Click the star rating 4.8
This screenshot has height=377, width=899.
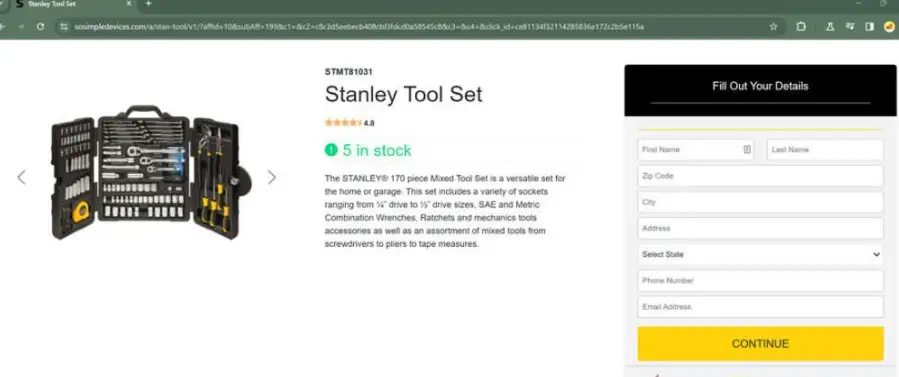(349, 123)
